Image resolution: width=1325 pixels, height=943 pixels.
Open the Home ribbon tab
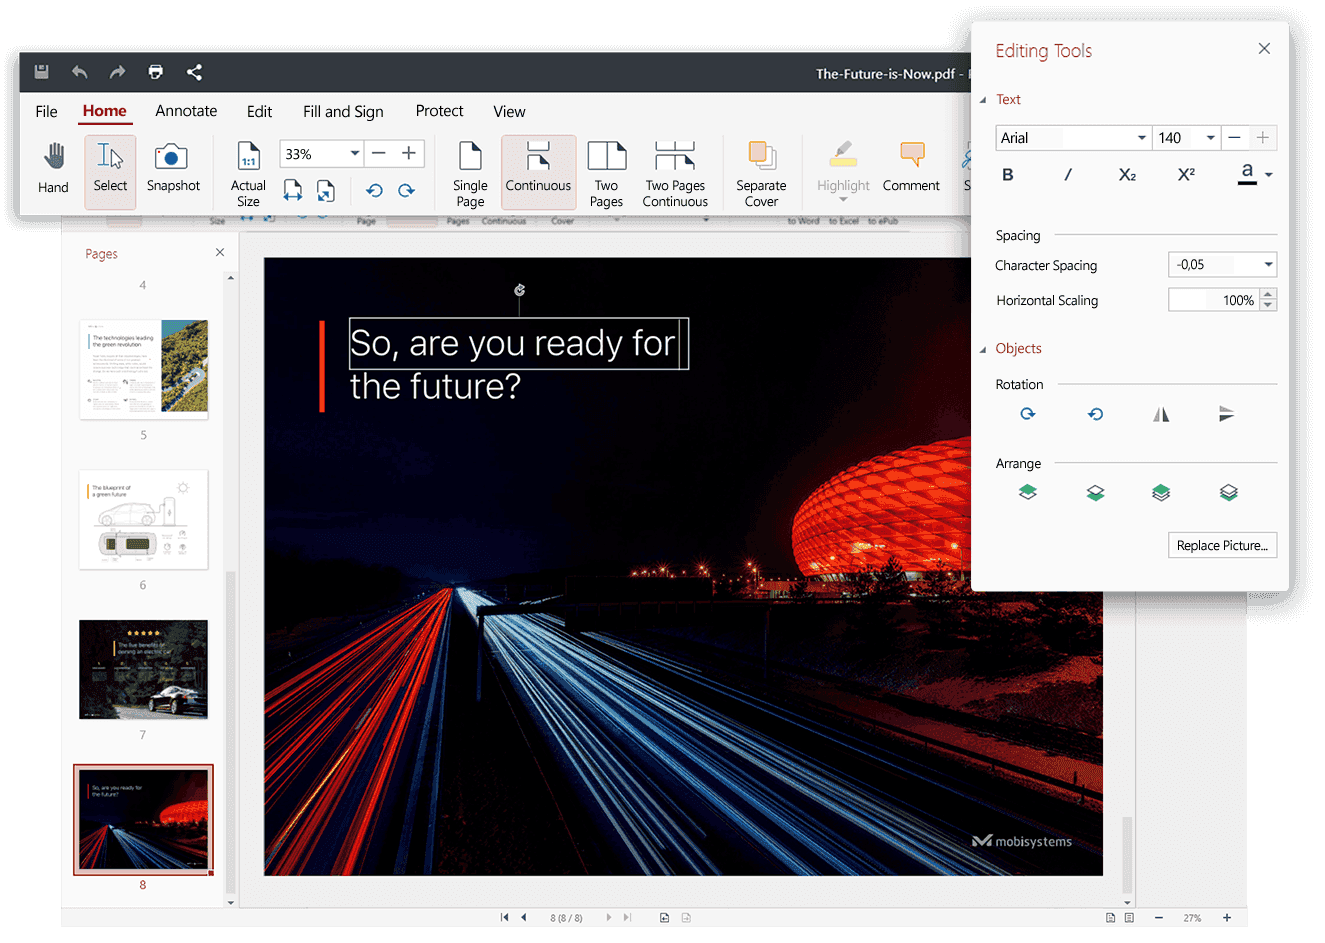104,111
